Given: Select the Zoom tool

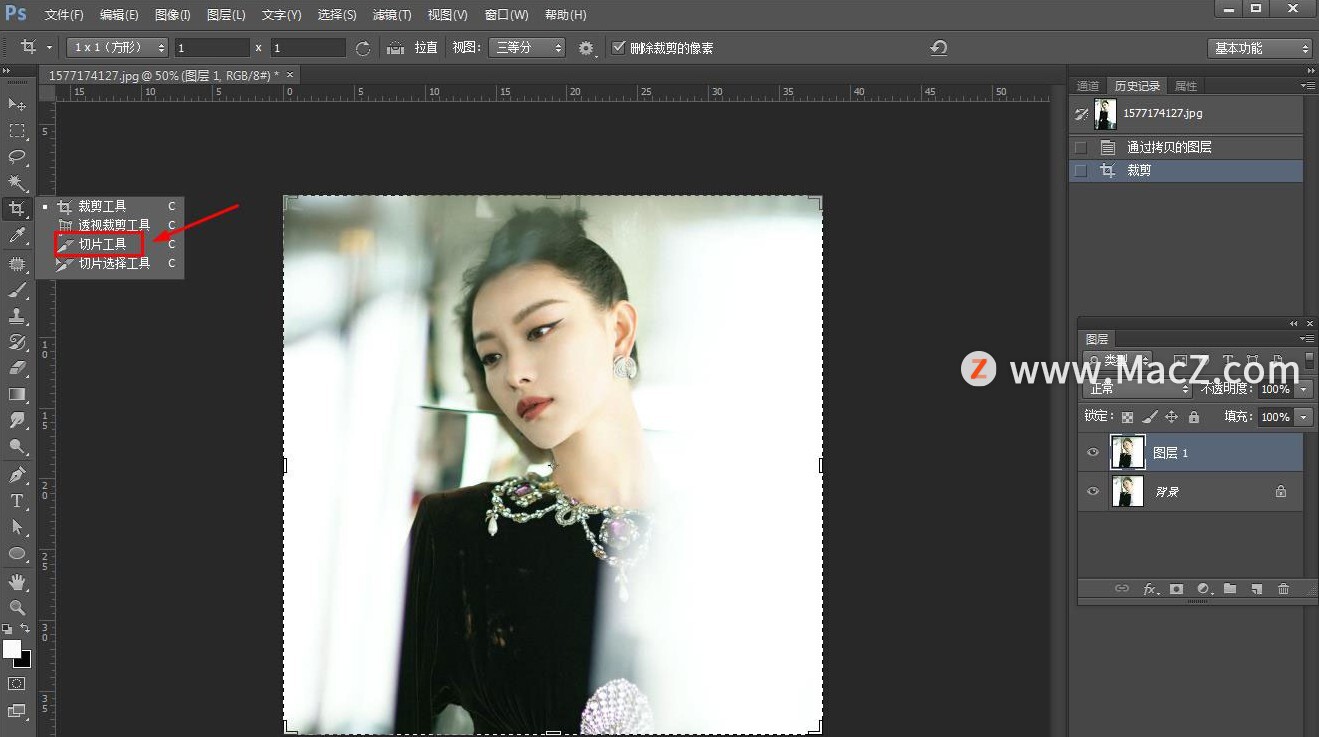Looking at the screenshot, I should [x=17, y=607].
